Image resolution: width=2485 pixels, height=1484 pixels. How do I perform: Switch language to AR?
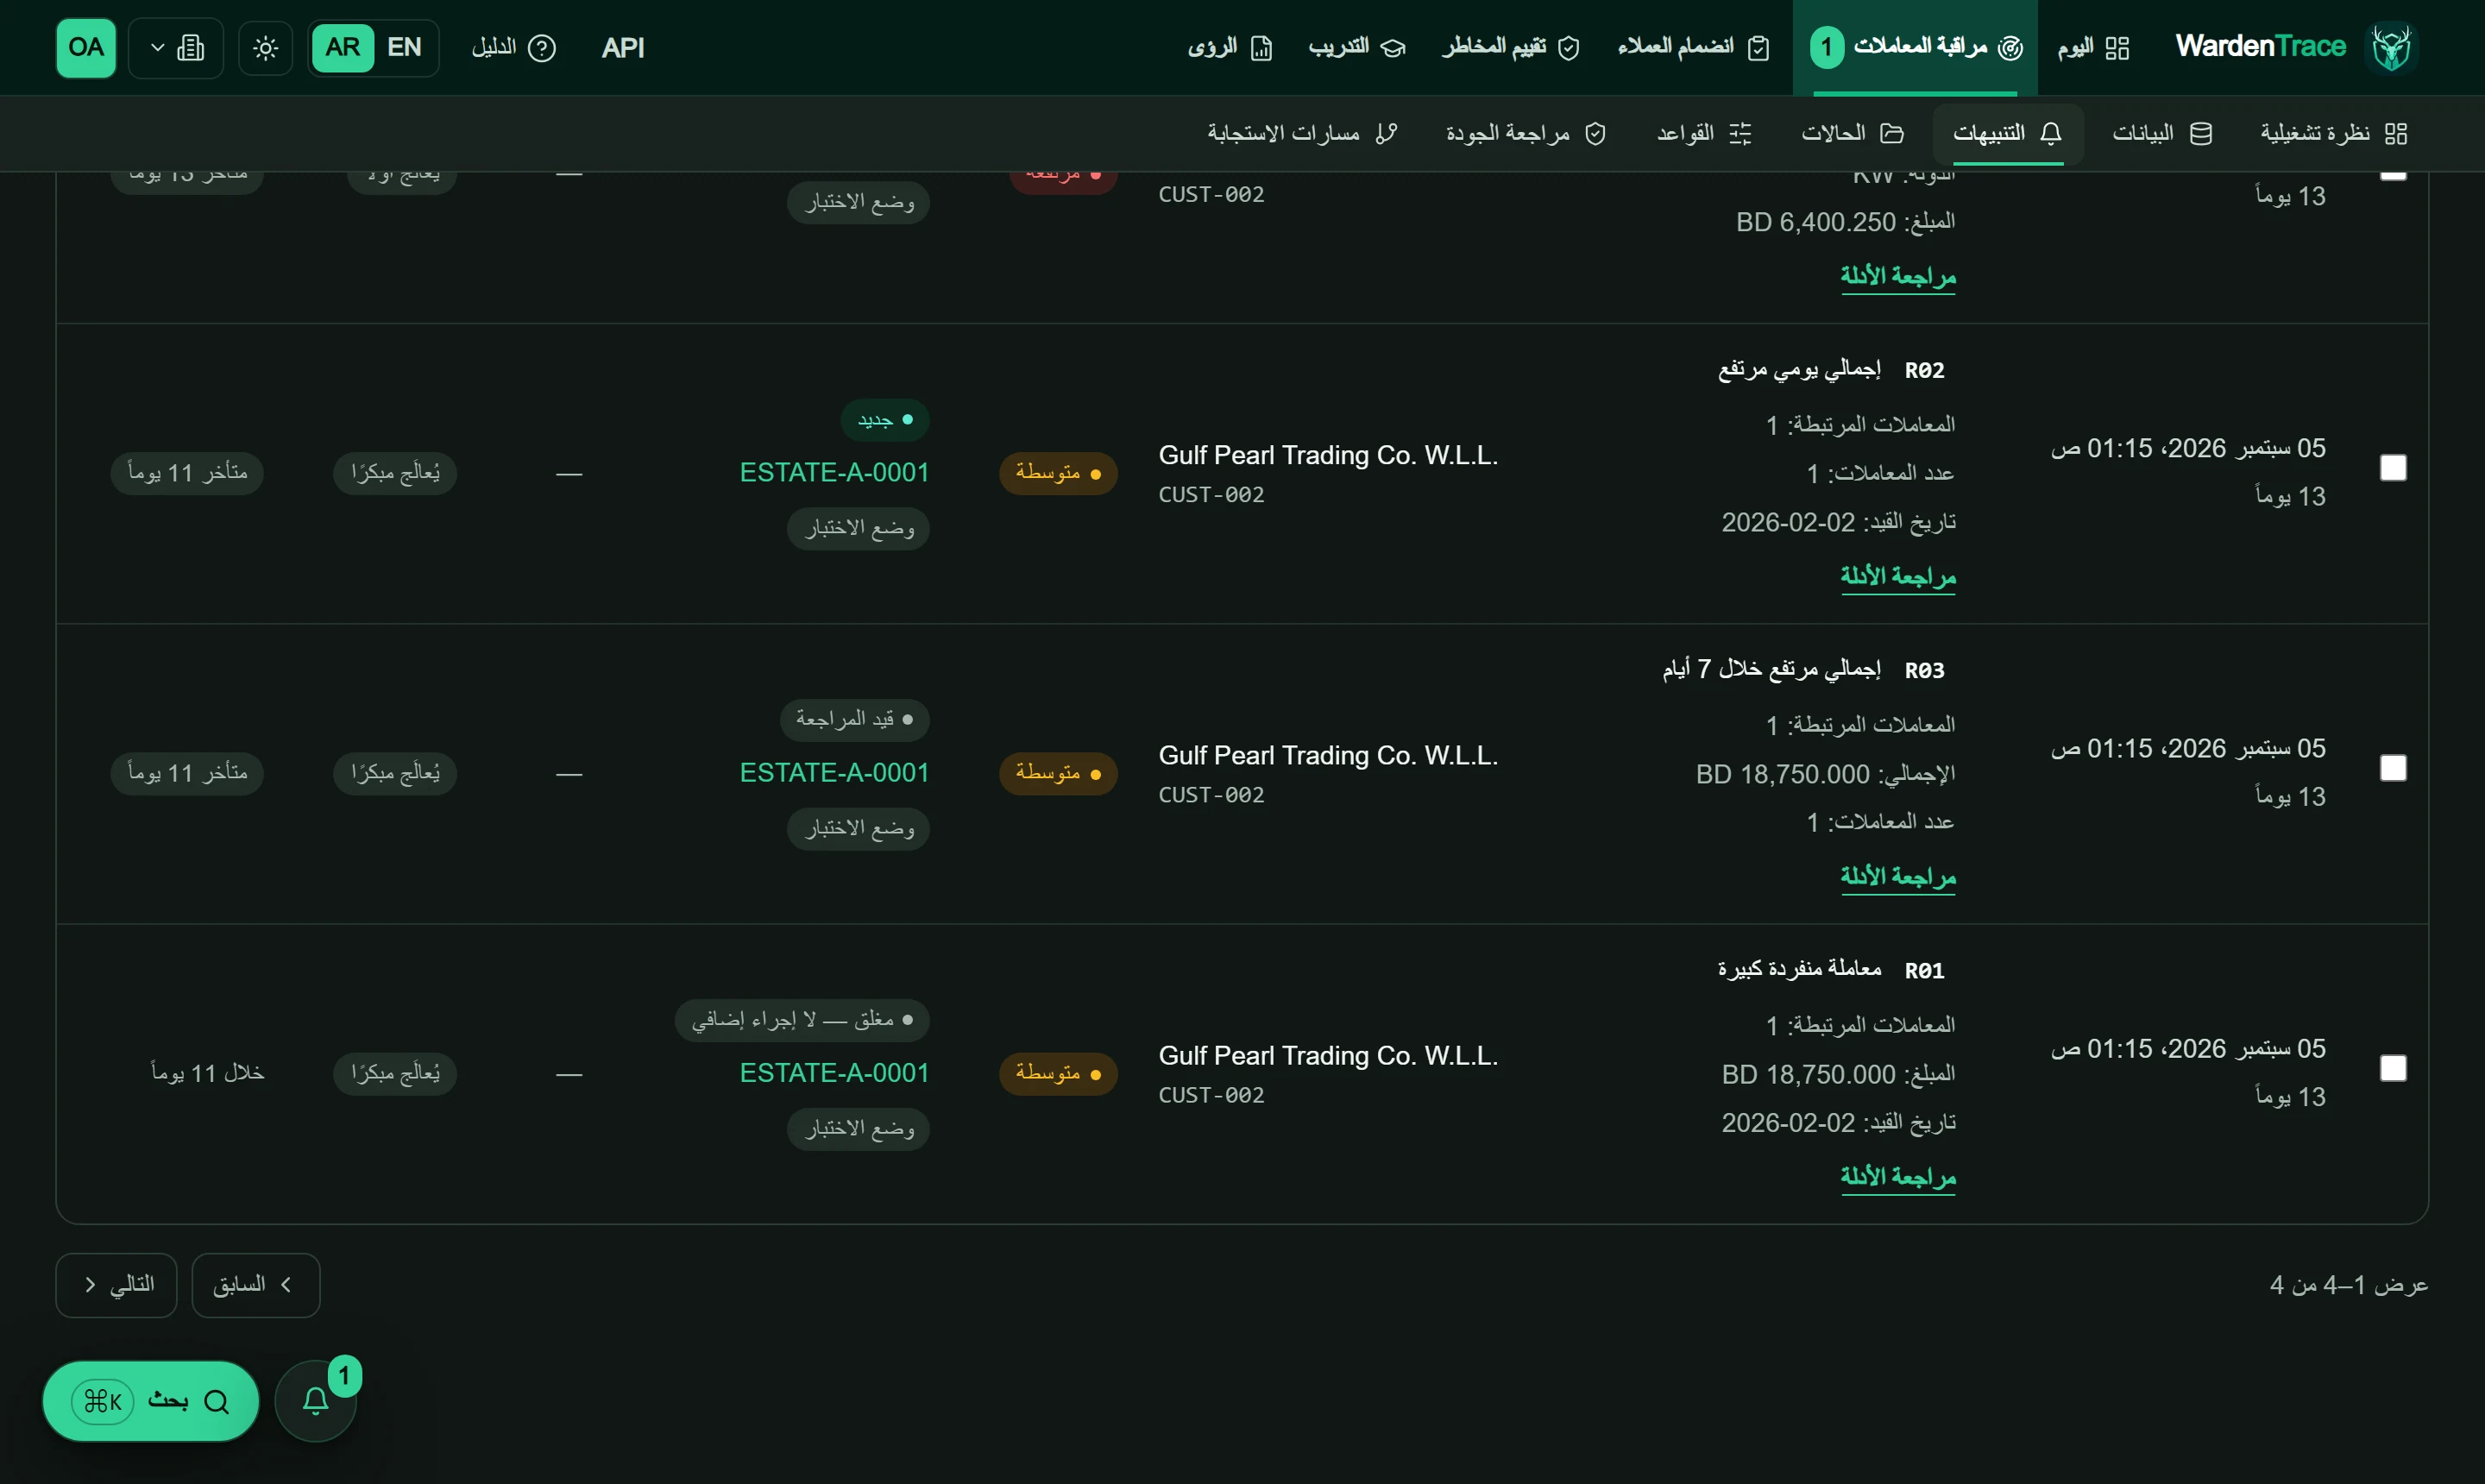coord(343,48)
